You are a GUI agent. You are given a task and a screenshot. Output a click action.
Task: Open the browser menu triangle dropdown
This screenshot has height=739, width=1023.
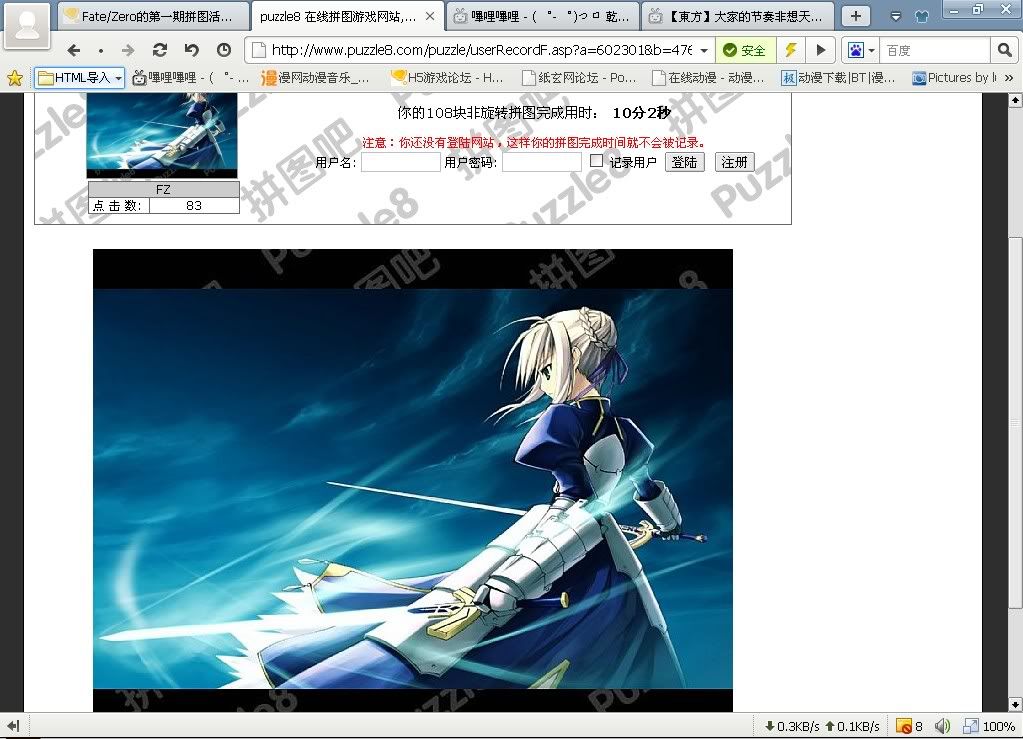click(x=896, y=16)
